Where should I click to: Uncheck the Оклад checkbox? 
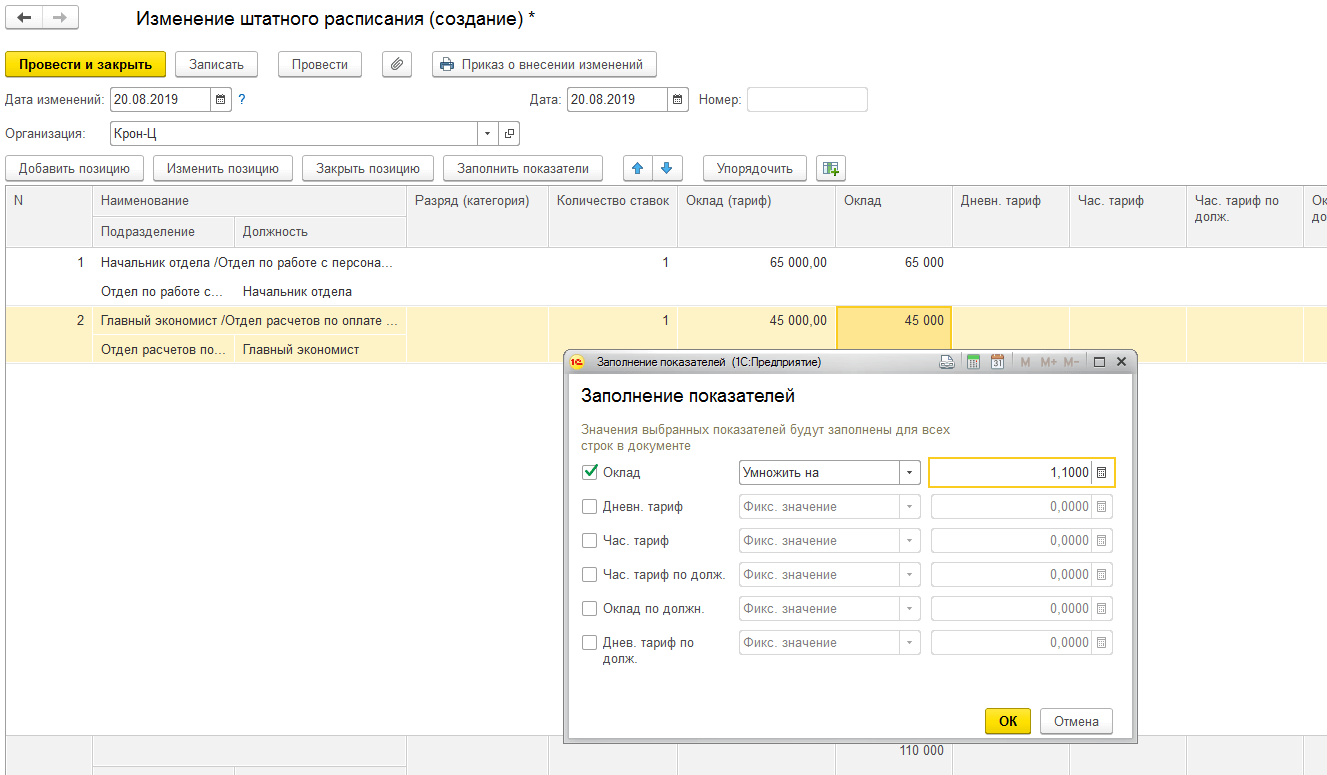click(590, 472)
